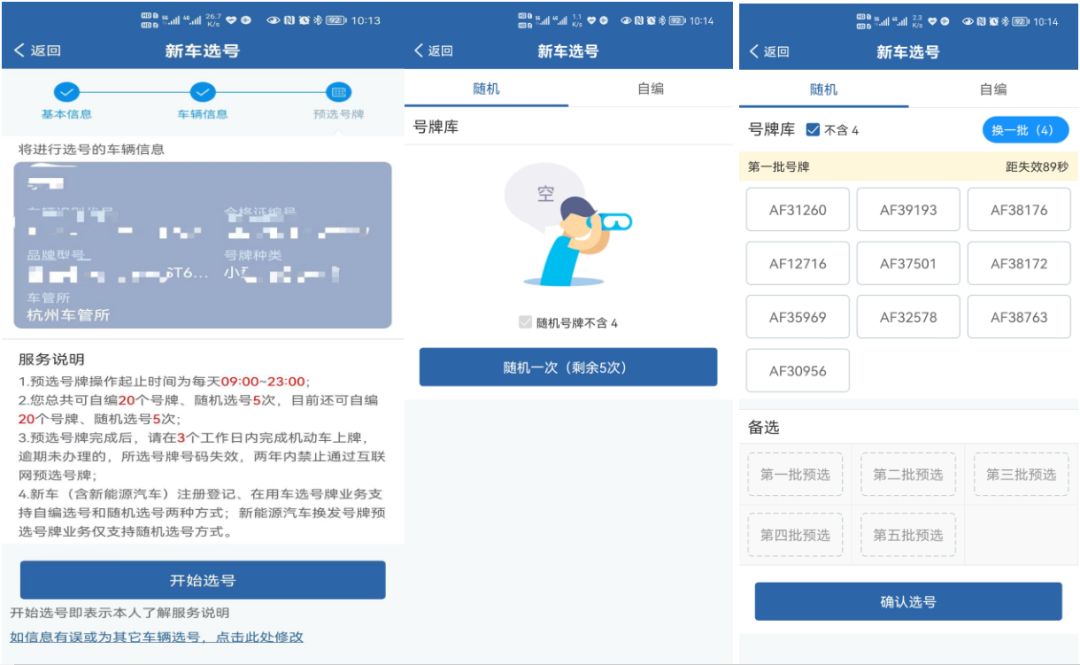This screenshot has height=665, width=1080.
Task: Click 确认选号 button
Action: (908, 602)
